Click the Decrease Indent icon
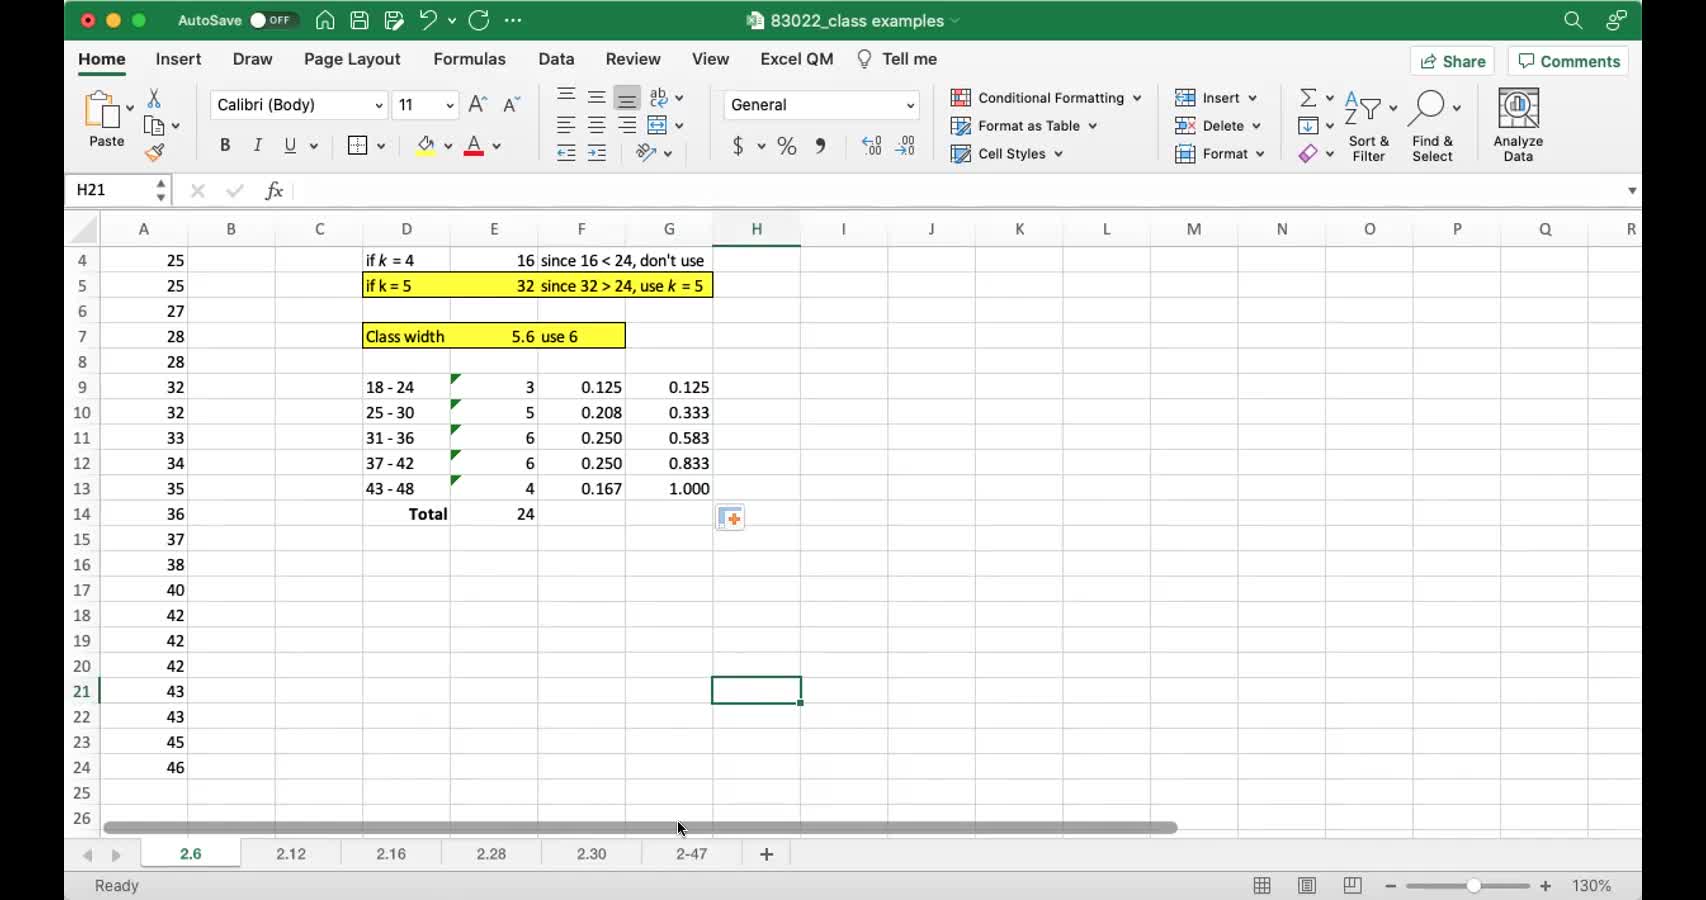 pyautogui.click(x=566, y=153)
